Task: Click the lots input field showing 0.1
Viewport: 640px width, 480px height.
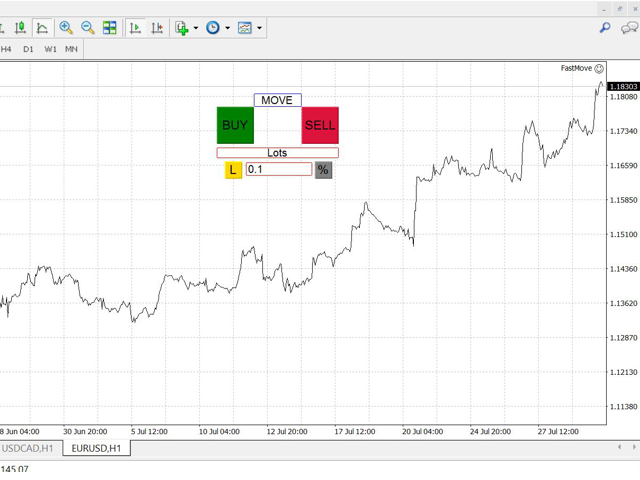Action: click(278, 170)
